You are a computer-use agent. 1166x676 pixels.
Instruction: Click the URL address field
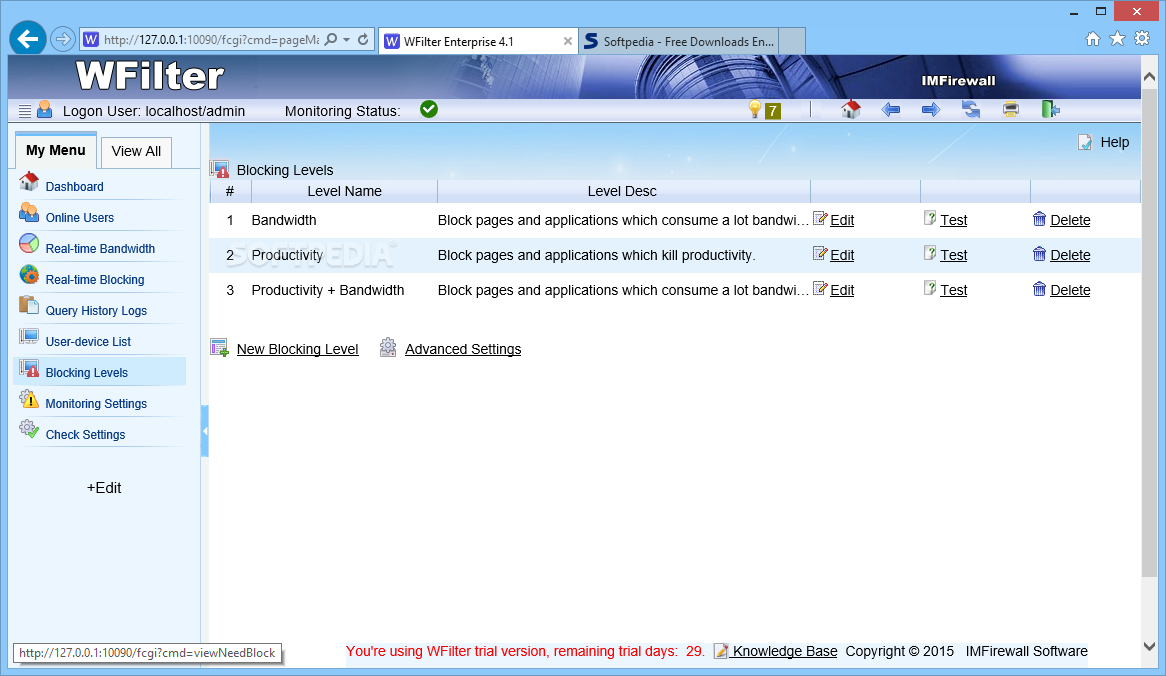point(211,39)
